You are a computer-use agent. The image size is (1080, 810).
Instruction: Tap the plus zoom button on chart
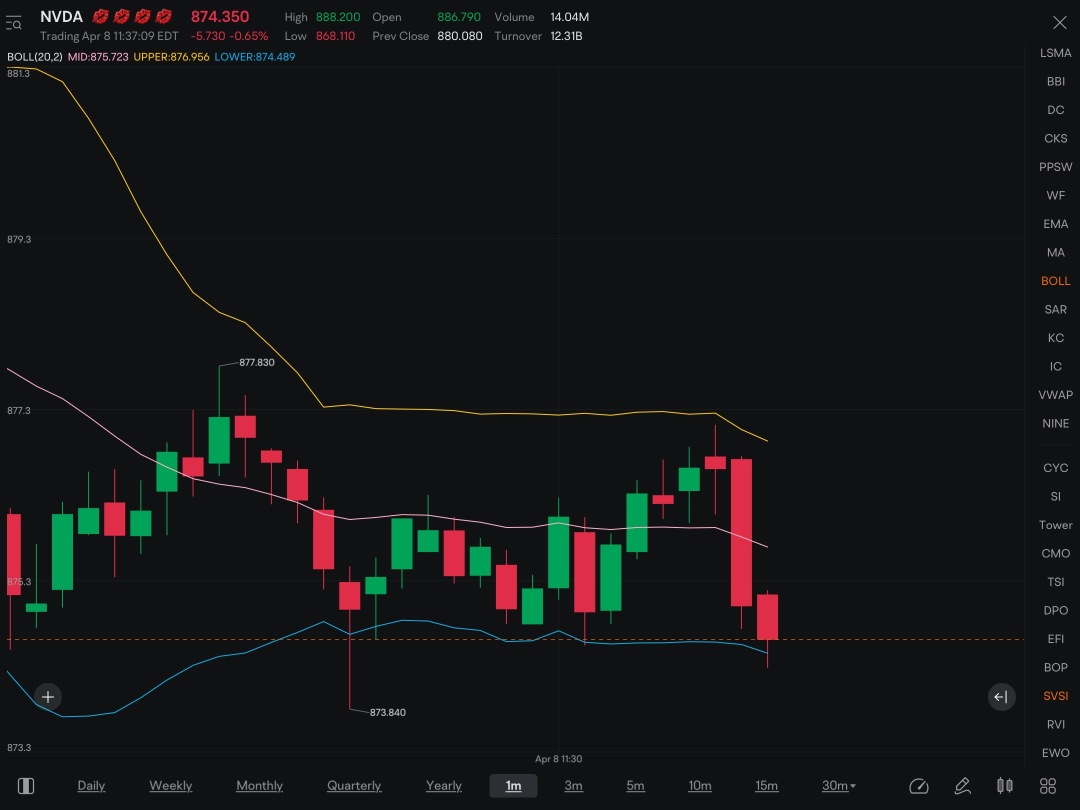click(x=48, y=697)
